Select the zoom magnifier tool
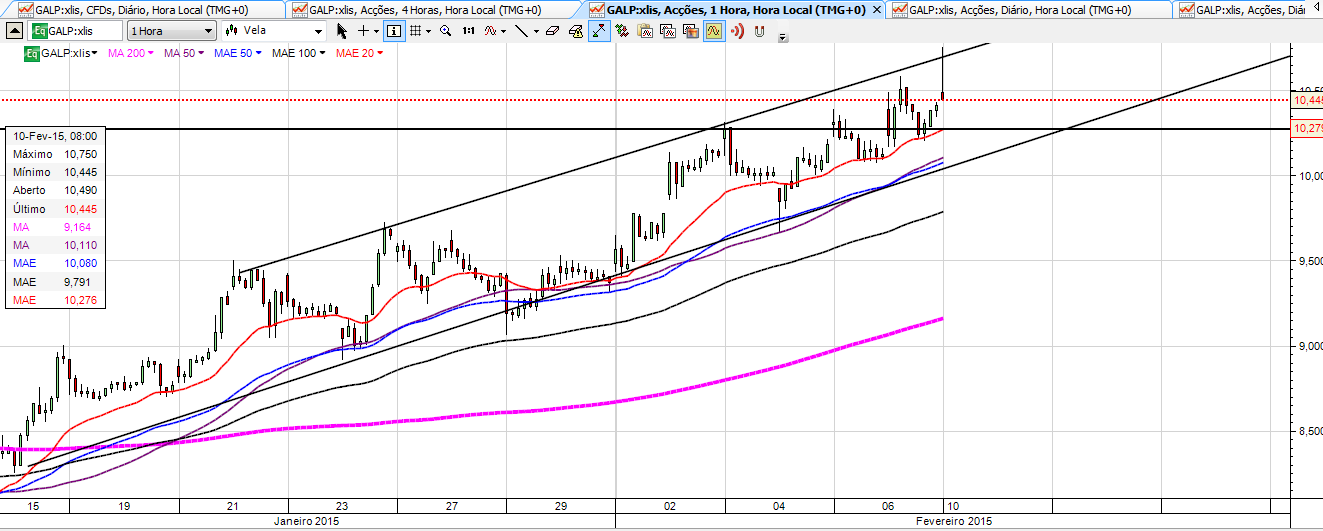This screenshot has width=1323, height=531. (446, 31)
